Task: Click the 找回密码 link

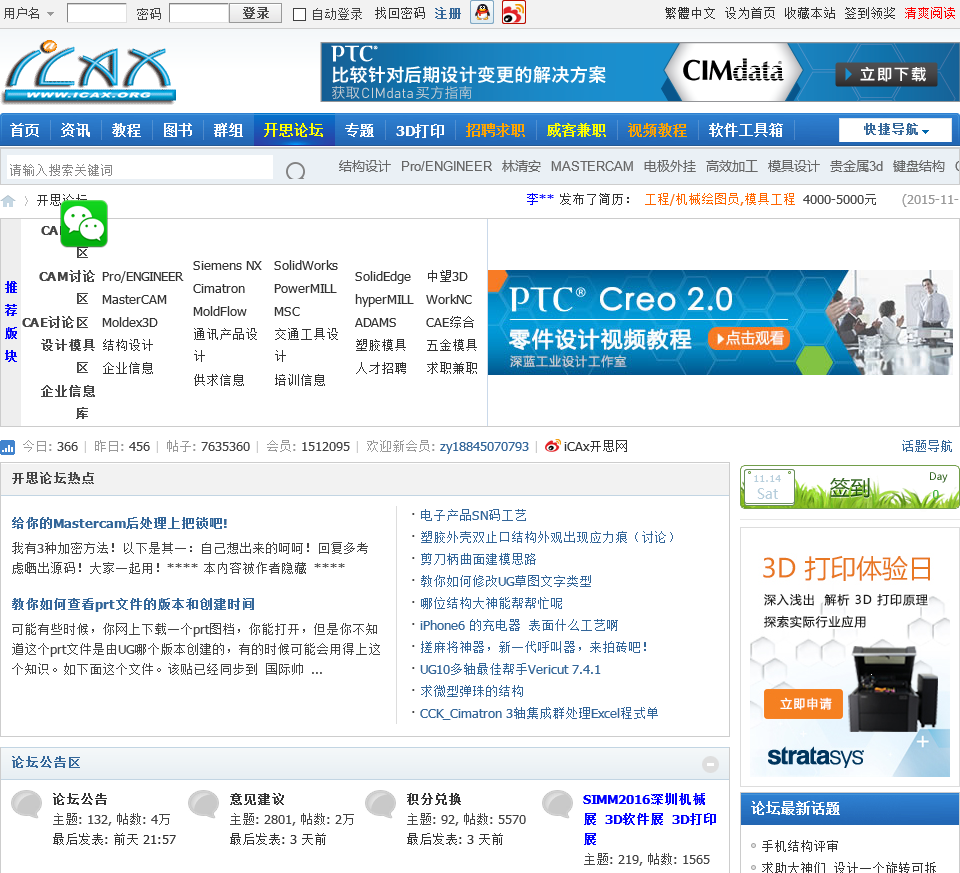Action: point(400,13)
